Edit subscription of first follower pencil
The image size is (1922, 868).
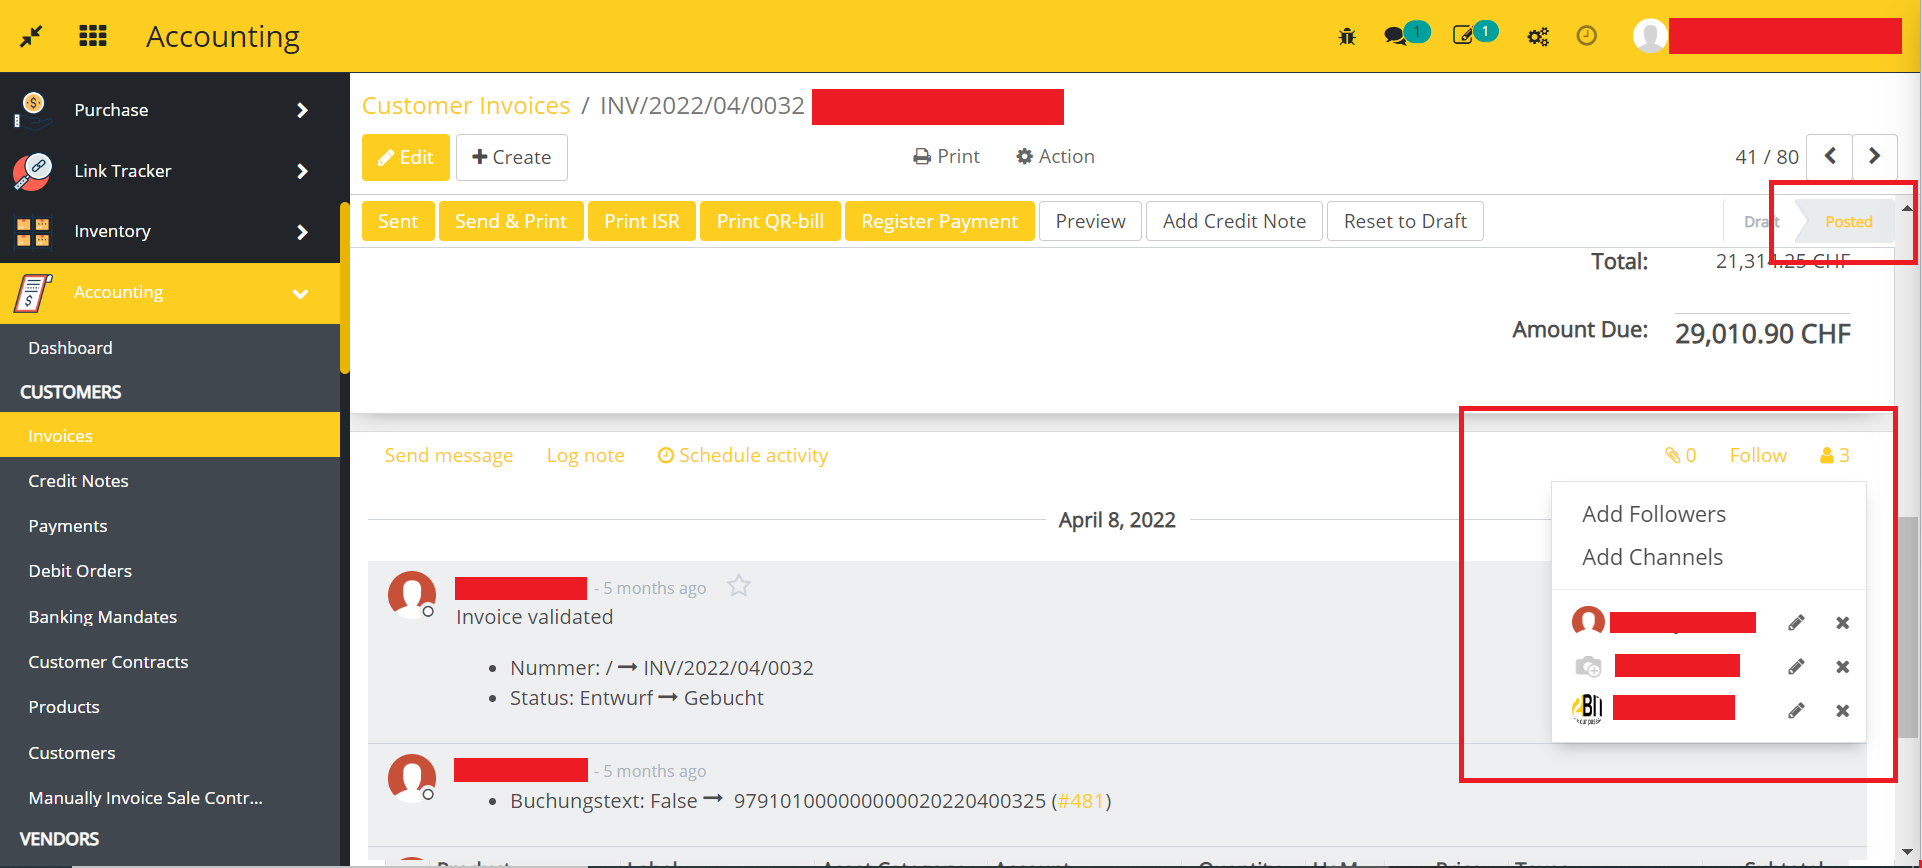click(x=1796, y=623)
